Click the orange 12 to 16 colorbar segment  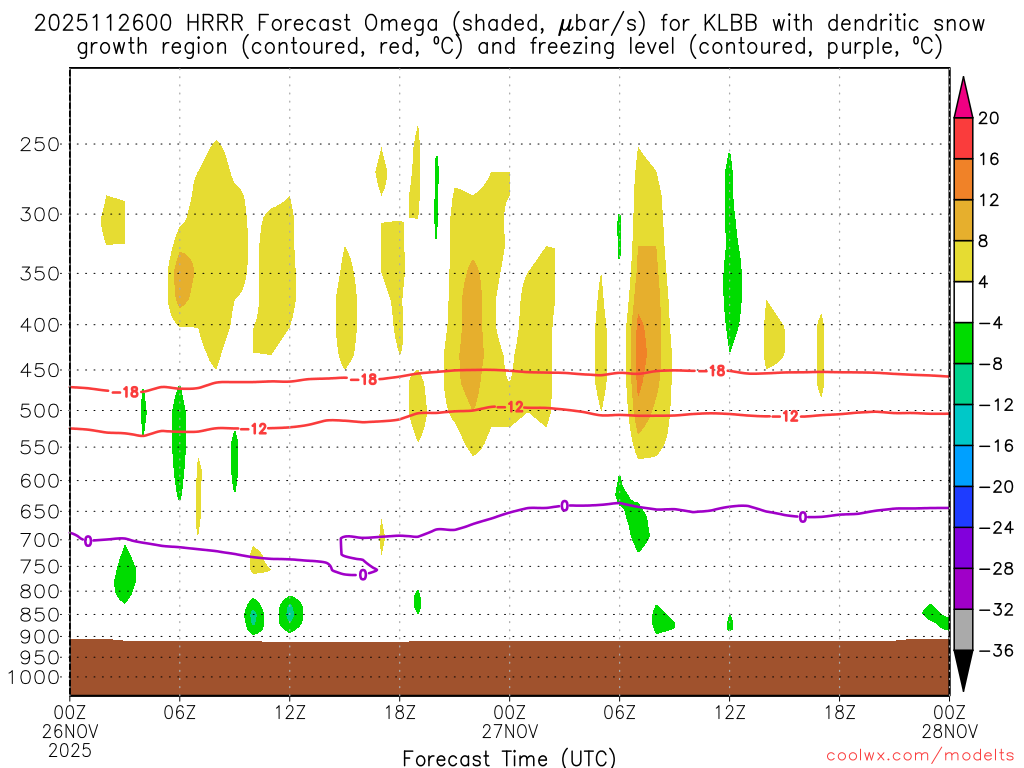click(x=963, y=180)
